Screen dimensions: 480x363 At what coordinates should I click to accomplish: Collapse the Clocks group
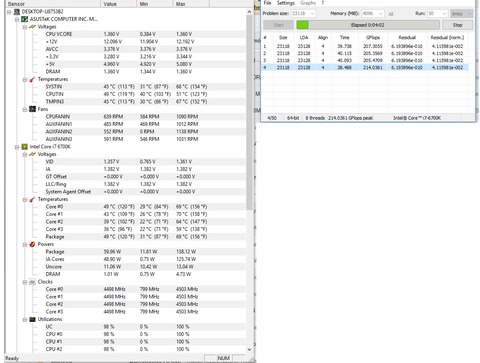coord(25,282)
